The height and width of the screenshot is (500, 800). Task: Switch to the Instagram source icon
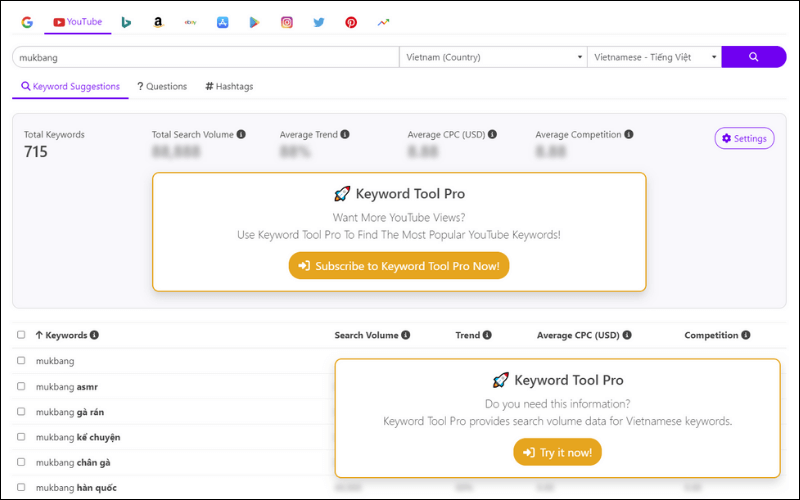tap(287, 22)
